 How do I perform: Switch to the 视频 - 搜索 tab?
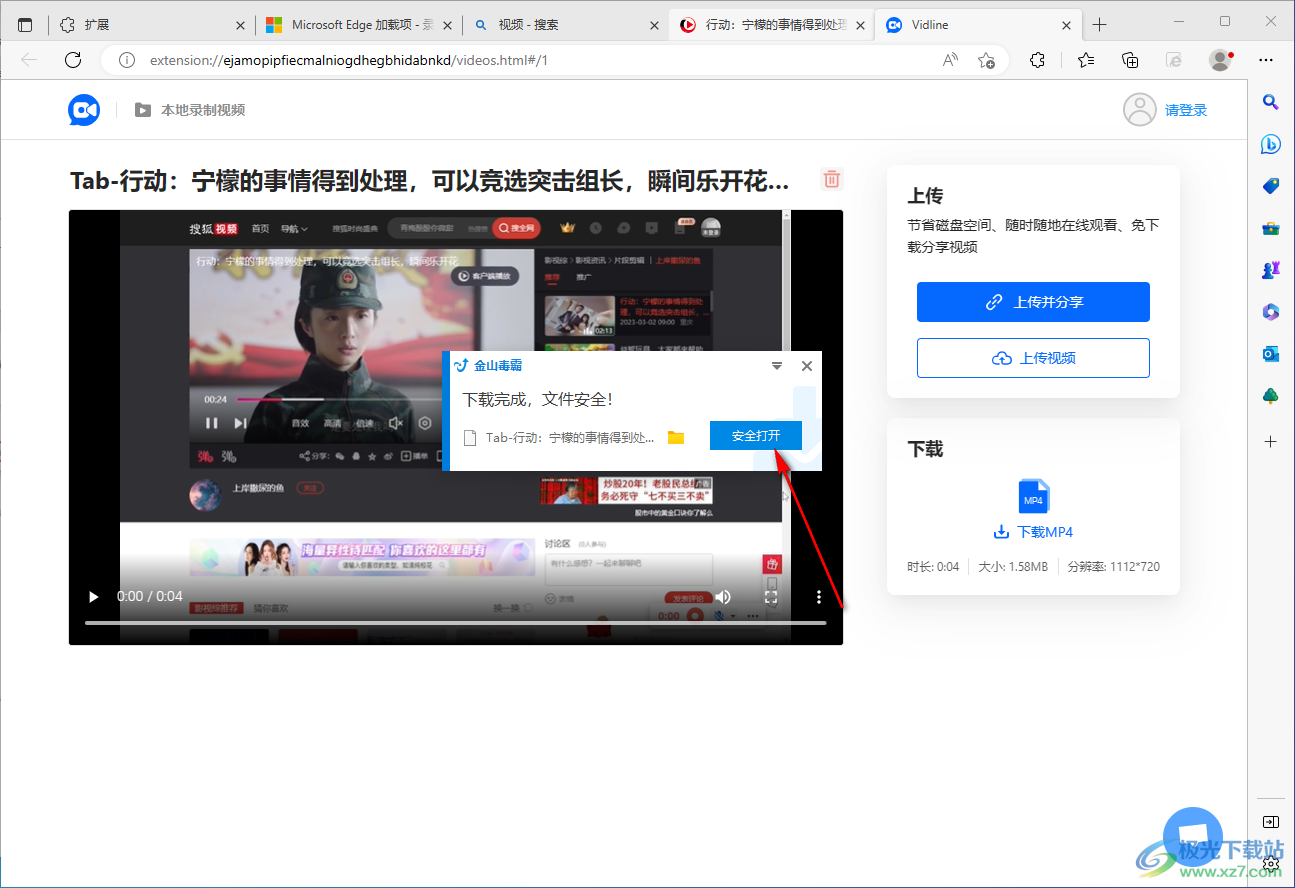pyautogui.click(x=565, y=25)
